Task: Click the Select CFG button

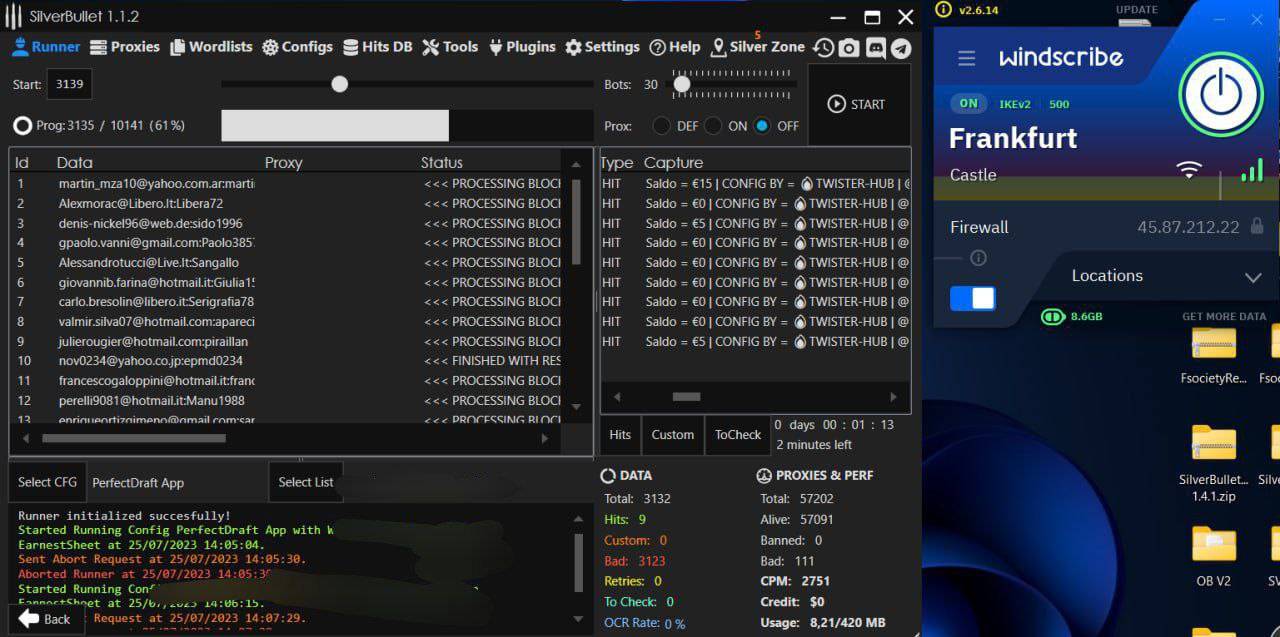Action: [x=47, y=482]
